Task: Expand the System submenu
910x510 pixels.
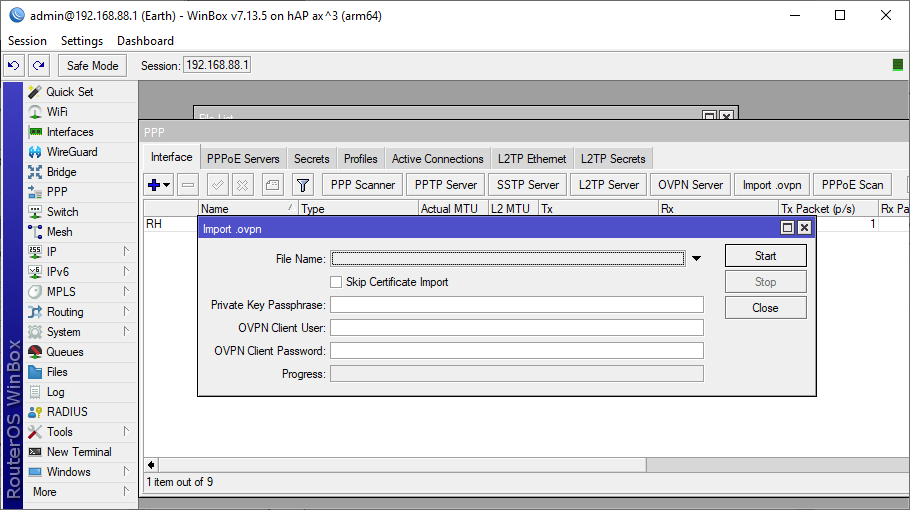Action: [x=126, y=331]
